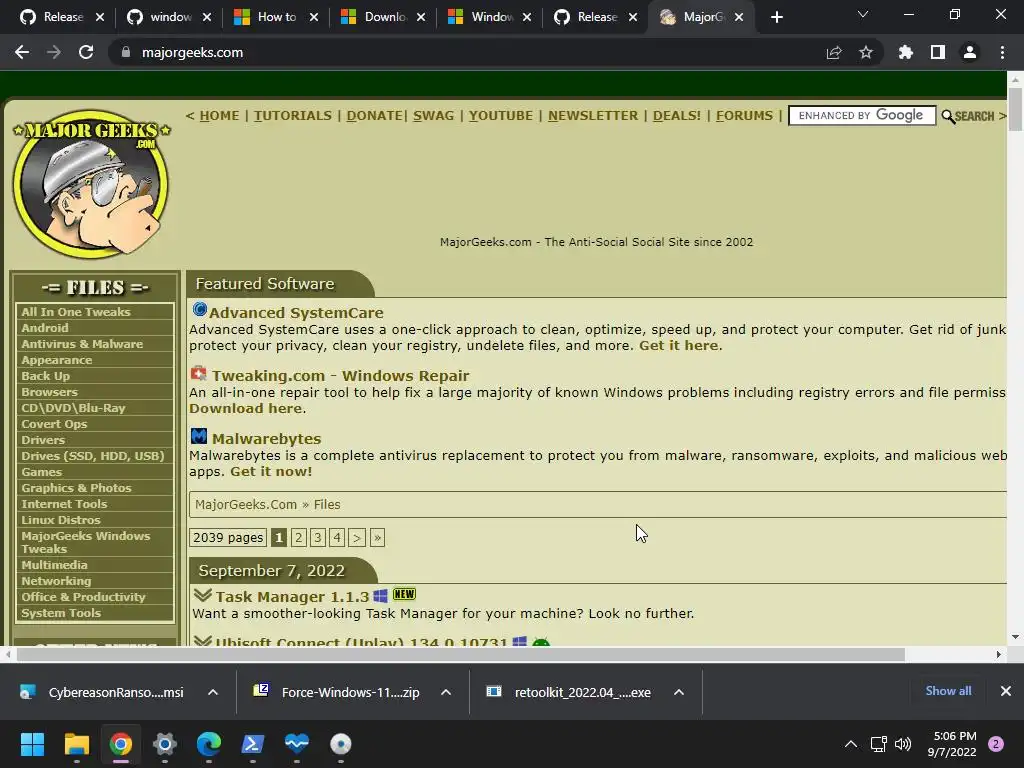Click the Advanced SystemCare title link

click(x=296, y=313)
